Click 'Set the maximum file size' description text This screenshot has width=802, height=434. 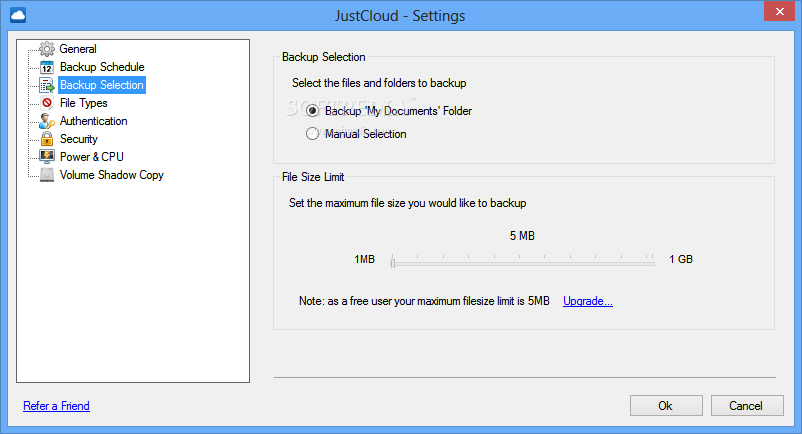click(x=408, y=203)
